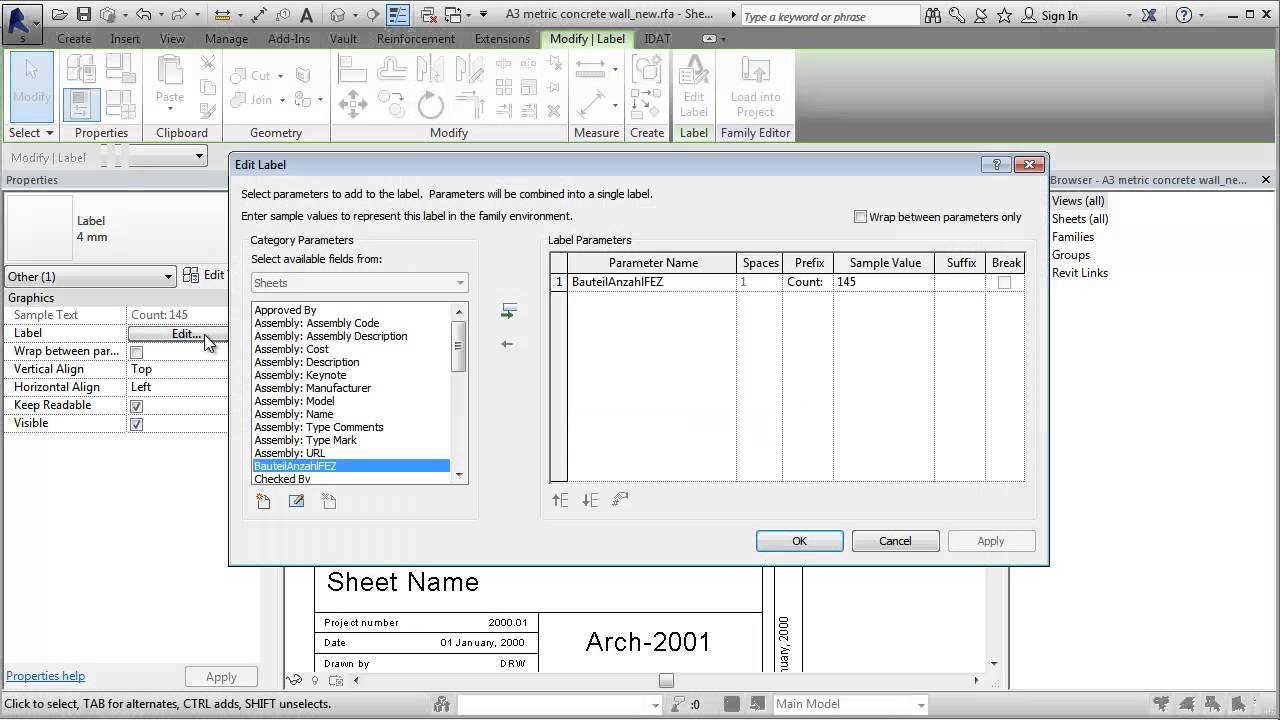Screen dimensions: 1280x720
Task: Click the Text tool letter A icon
Action: coord(306,15)
